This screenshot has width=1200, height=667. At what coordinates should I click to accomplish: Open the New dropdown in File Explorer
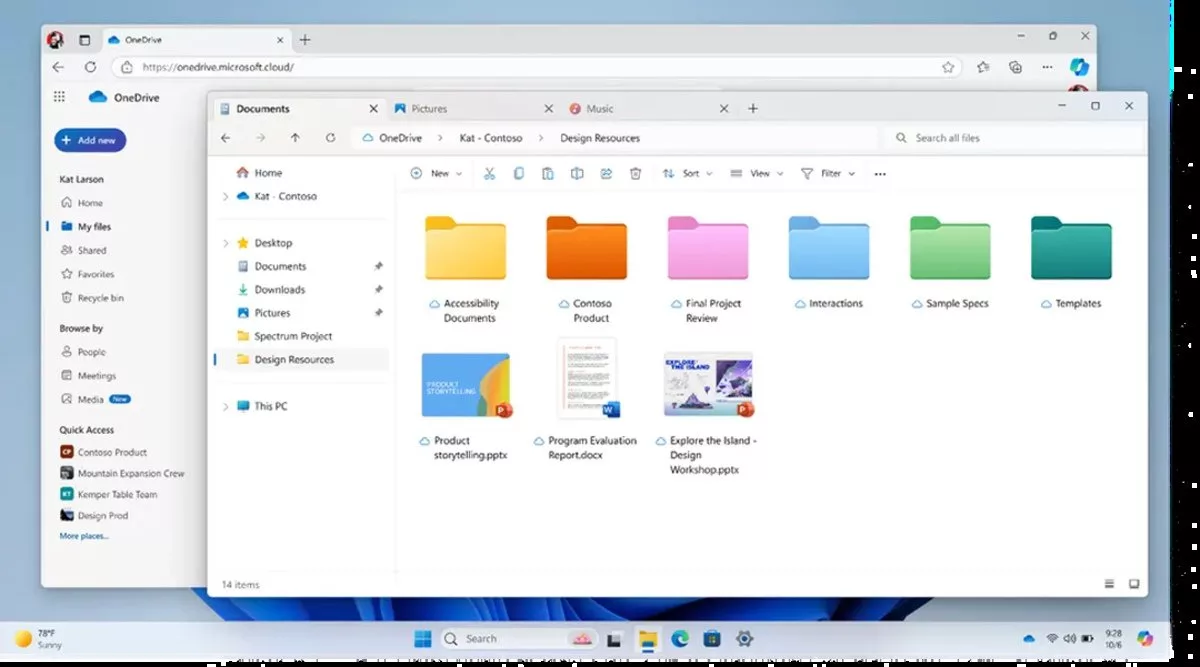(437, 173)
